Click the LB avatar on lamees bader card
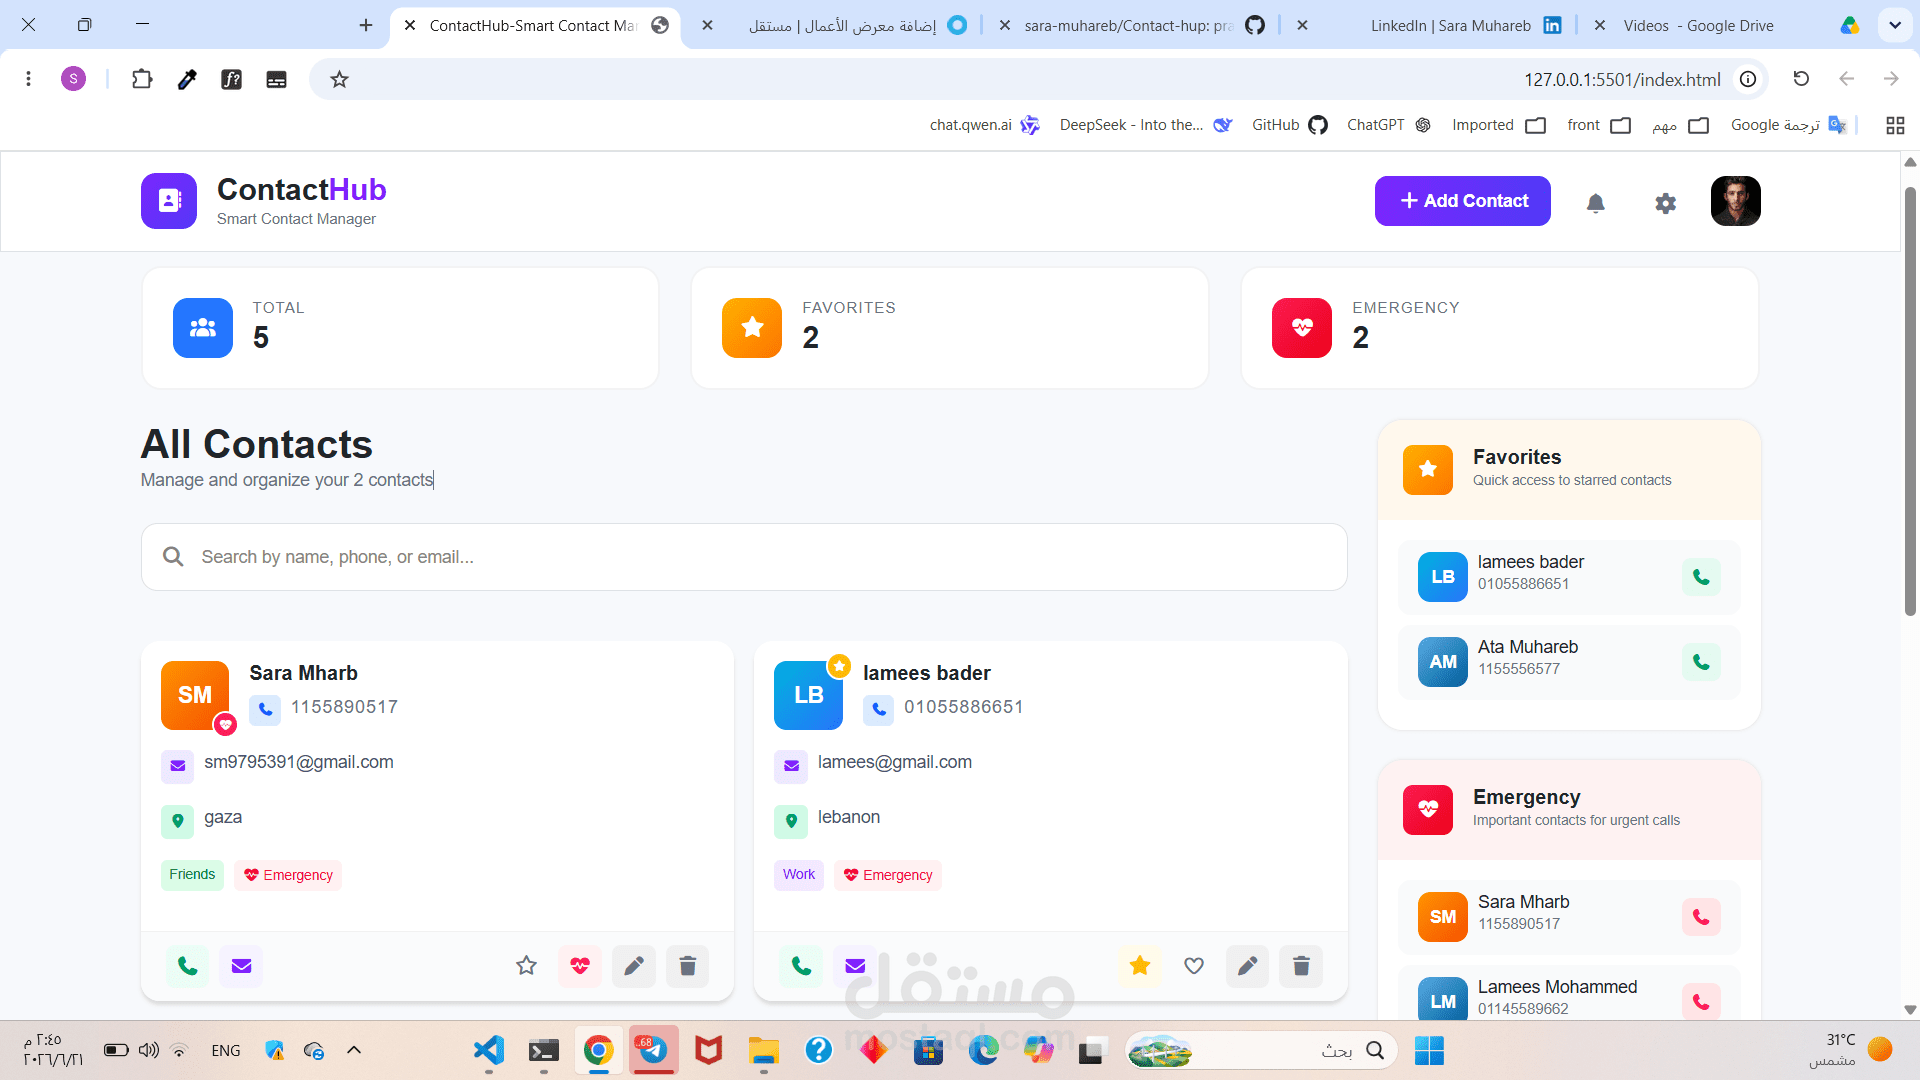The height and width of the screenshot is (1080, 1920). point(808,695)
